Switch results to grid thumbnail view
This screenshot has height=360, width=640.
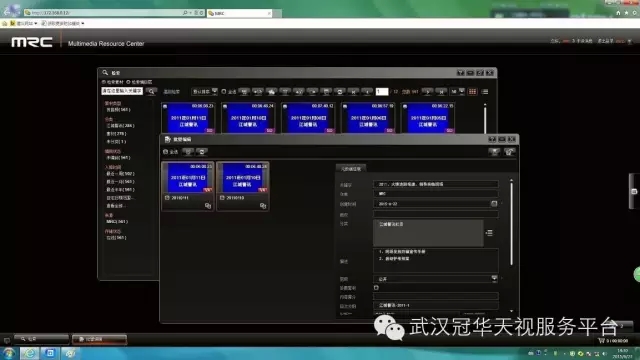tap(472, 92)
